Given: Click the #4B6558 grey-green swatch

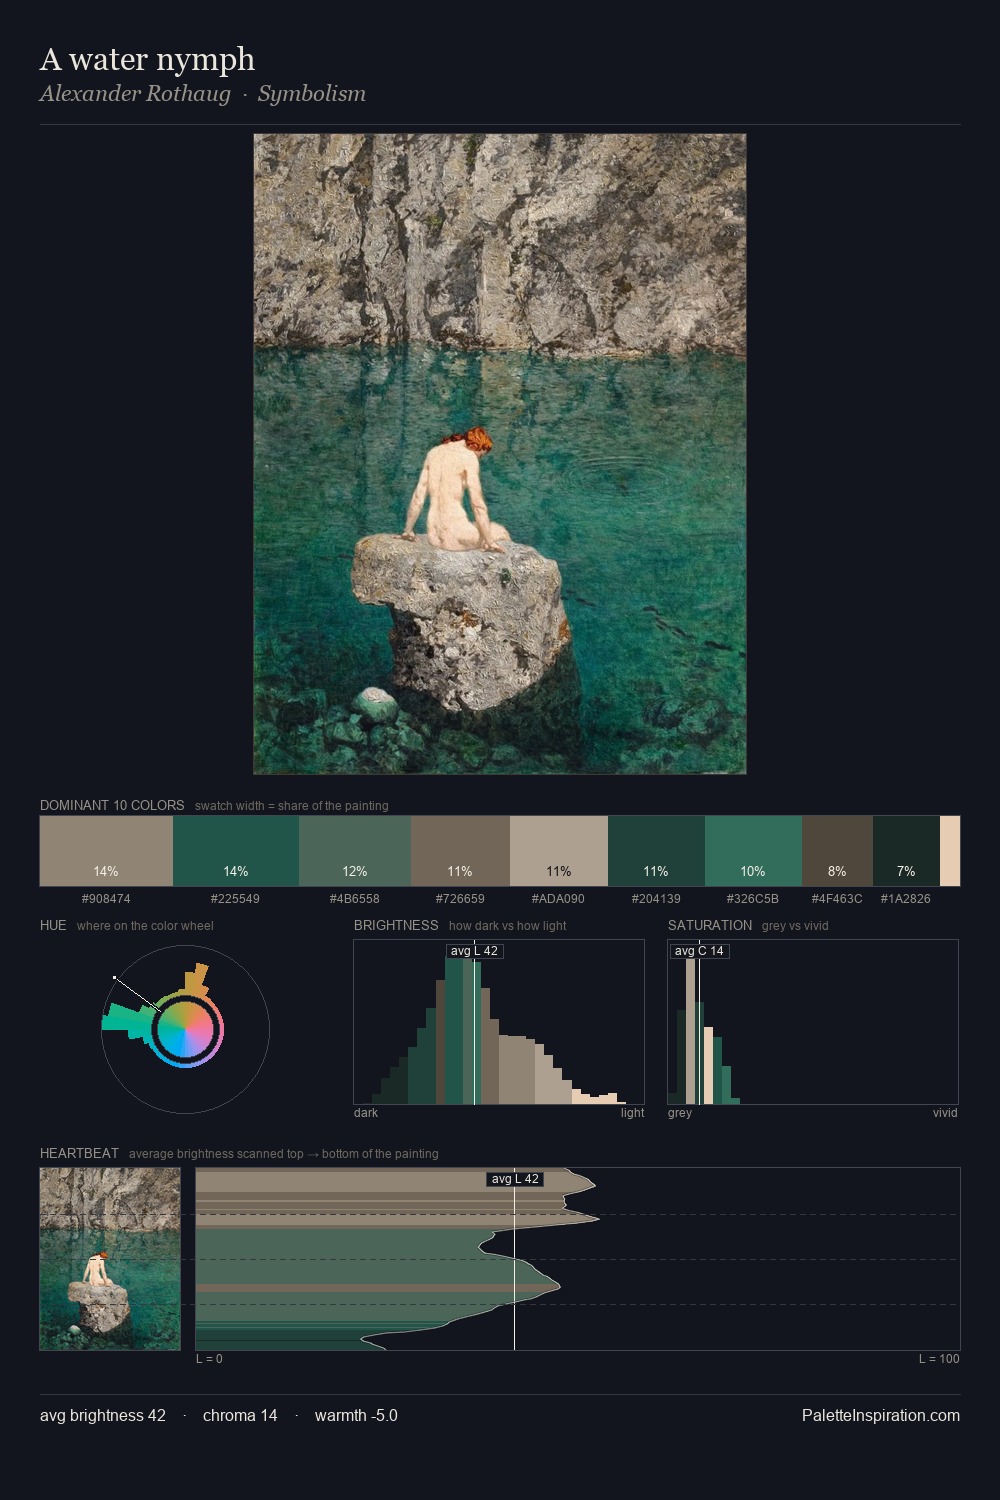Looking at the screenshot, I should 355,851.
